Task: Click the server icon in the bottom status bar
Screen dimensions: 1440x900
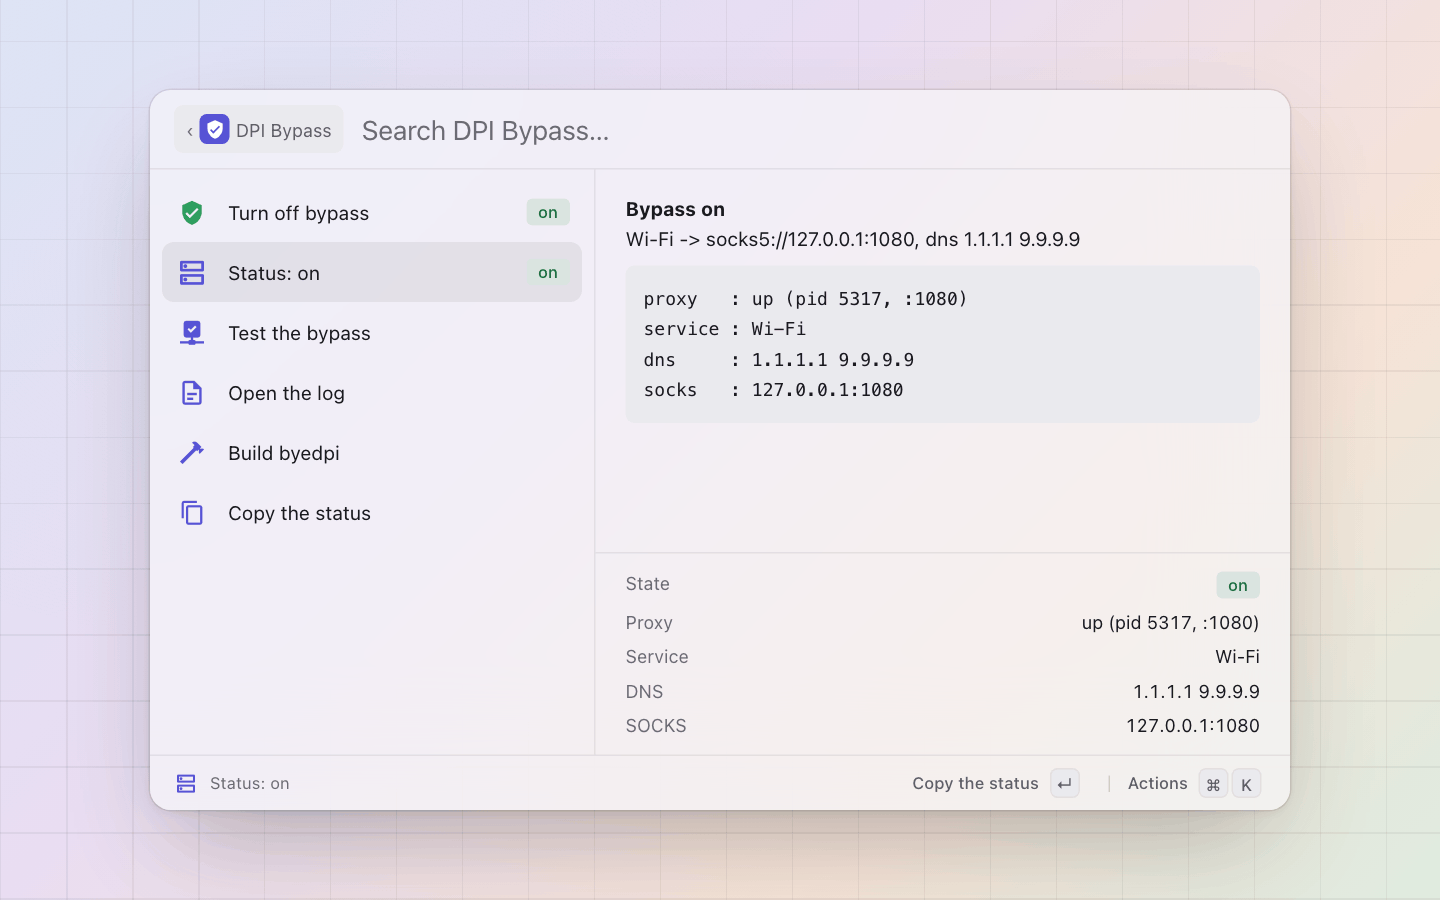Action: [186, 783]
